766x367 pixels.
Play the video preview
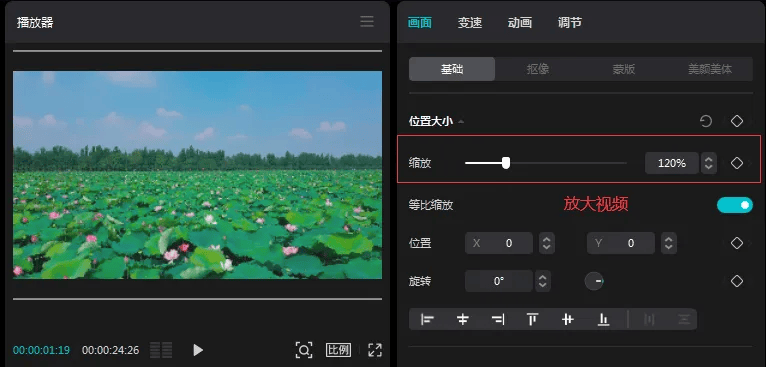(x=198, y=350)
